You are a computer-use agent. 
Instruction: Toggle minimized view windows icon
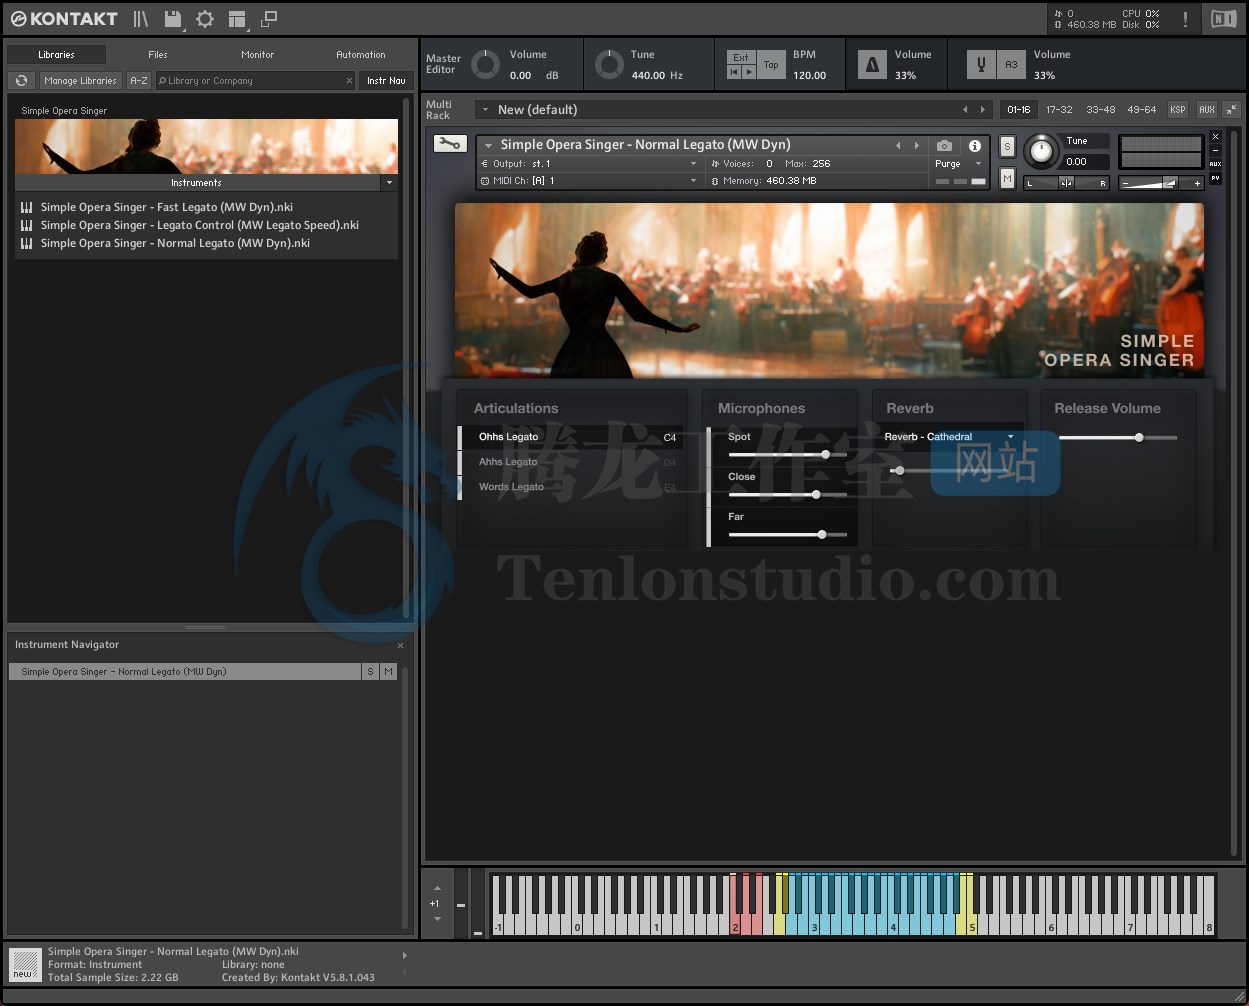click(268, 19)
